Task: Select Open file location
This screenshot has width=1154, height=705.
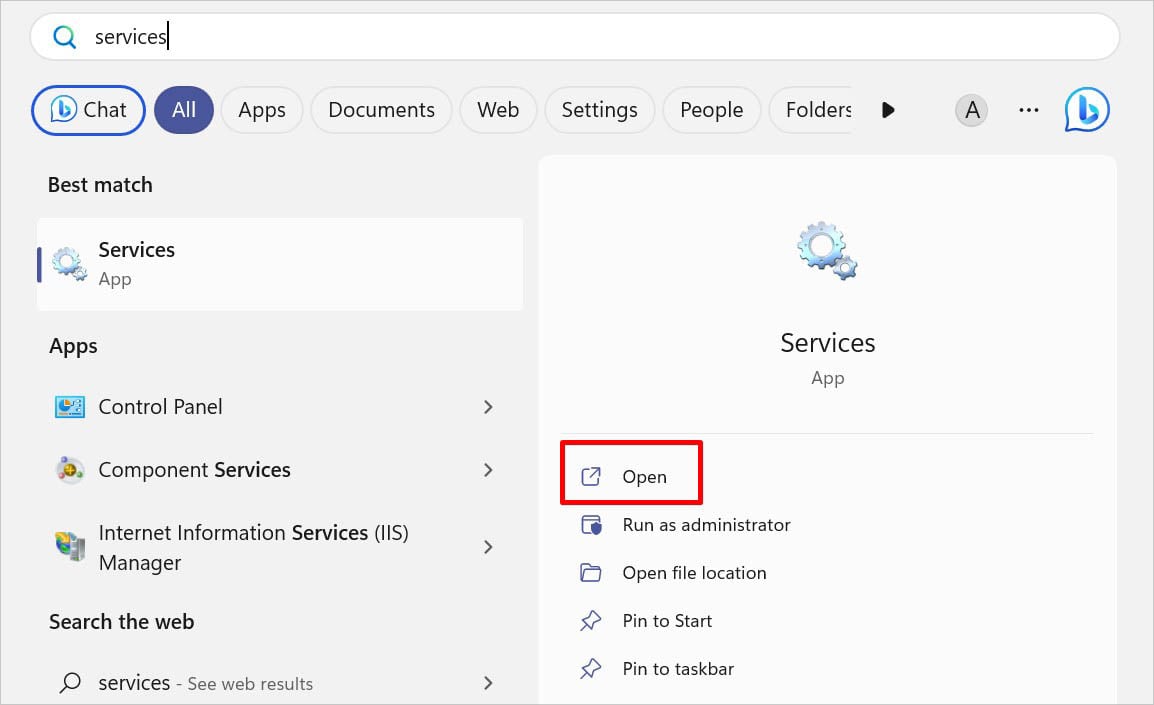Action: [x=694, y=573]
